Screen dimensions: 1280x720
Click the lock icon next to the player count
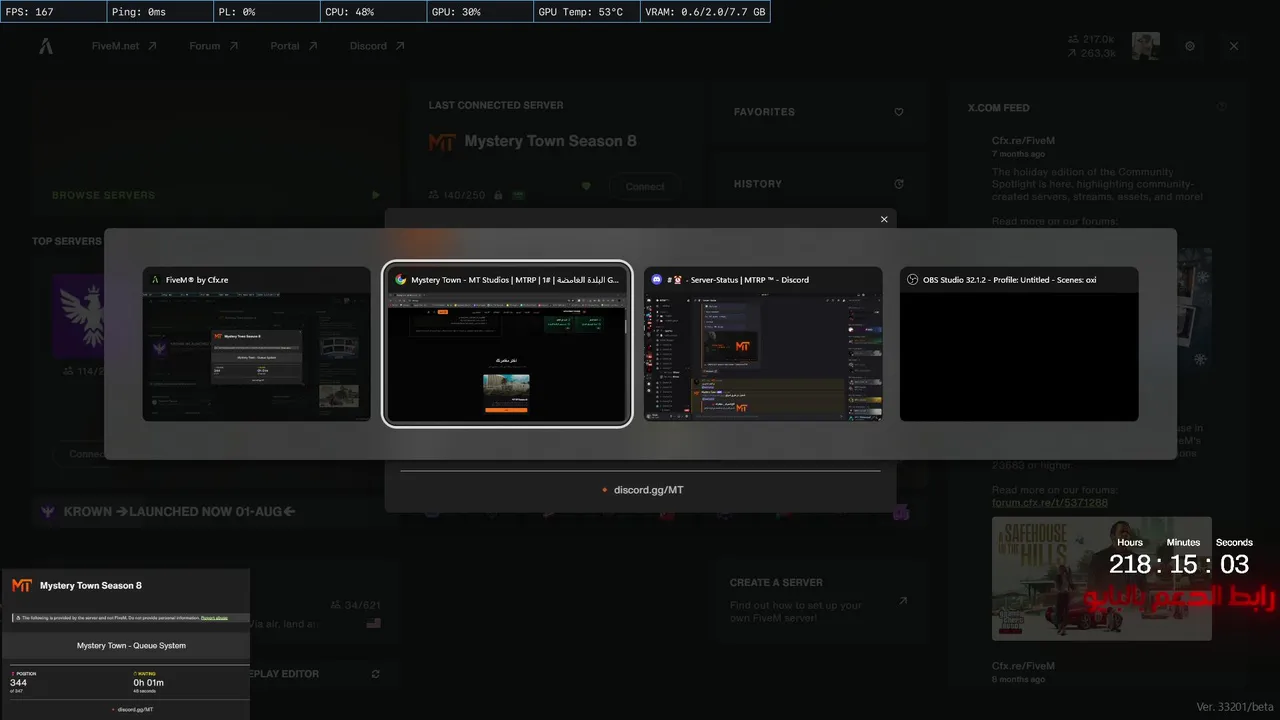point(498,195)
